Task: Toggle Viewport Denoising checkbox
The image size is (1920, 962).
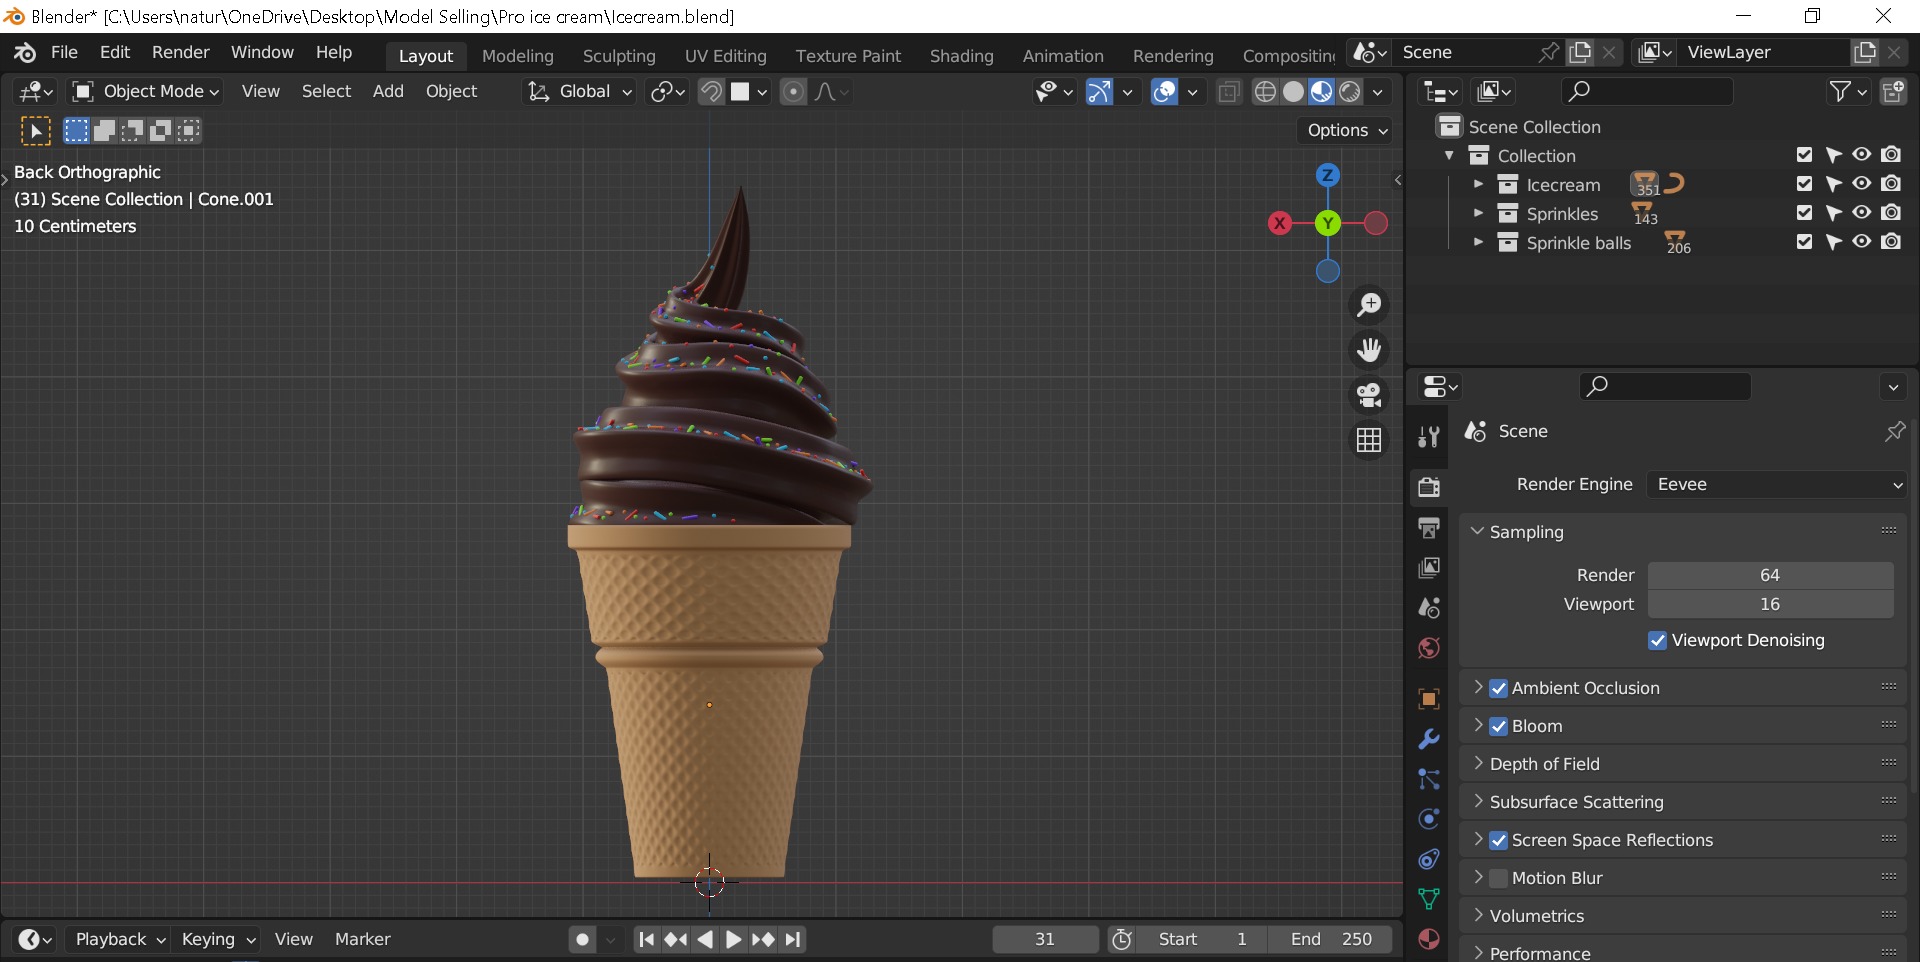Action: (1658, 640)
